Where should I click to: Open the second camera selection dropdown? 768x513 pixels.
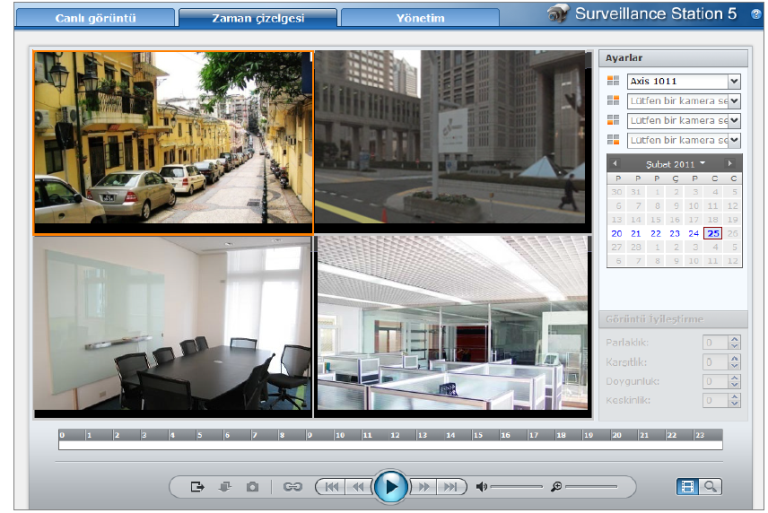pyautogui.click(x=734, y=101)
